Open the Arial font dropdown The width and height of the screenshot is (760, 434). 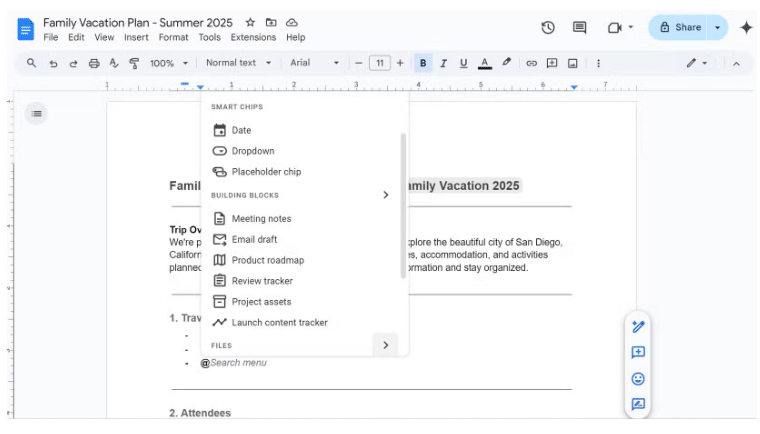pyautogui.click(x=314, y=63)
